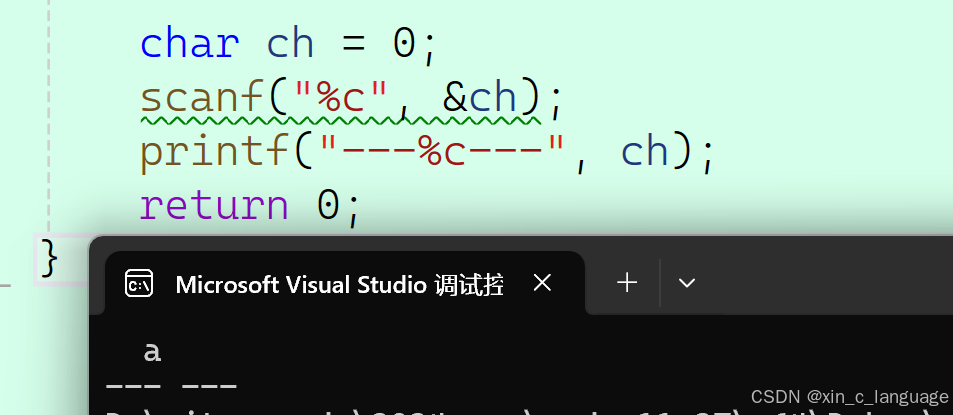This screenshot has width=953, height=415.
Task: Click the &ch argument in scanf
Action: (x=480, y=98)
